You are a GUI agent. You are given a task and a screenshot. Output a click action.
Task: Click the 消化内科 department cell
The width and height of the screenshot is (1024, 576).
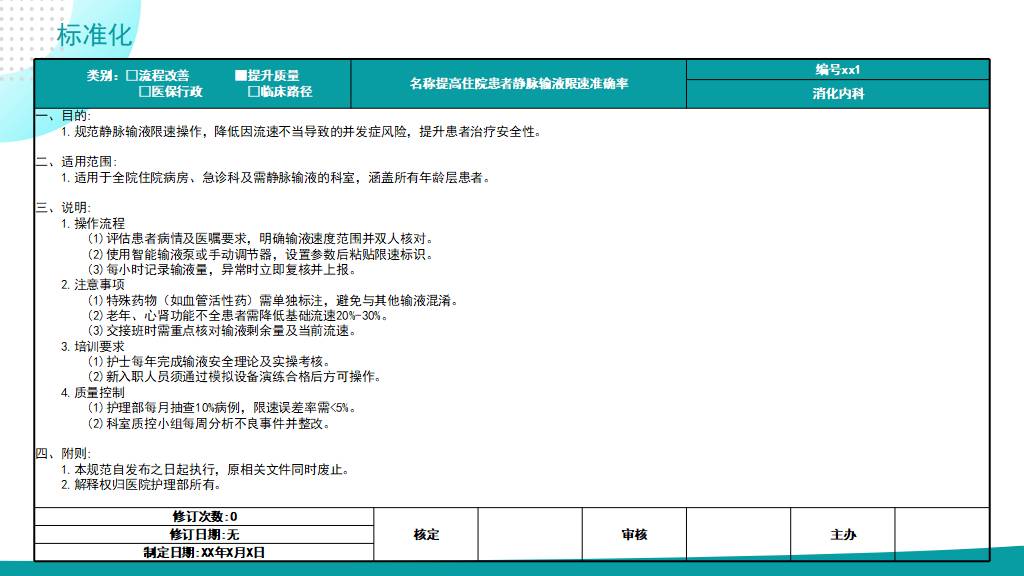coord(837,94)
